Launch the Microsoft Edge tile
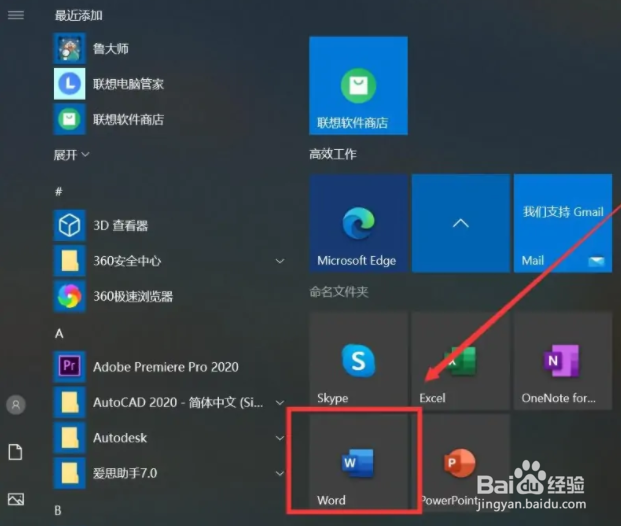 358,223
